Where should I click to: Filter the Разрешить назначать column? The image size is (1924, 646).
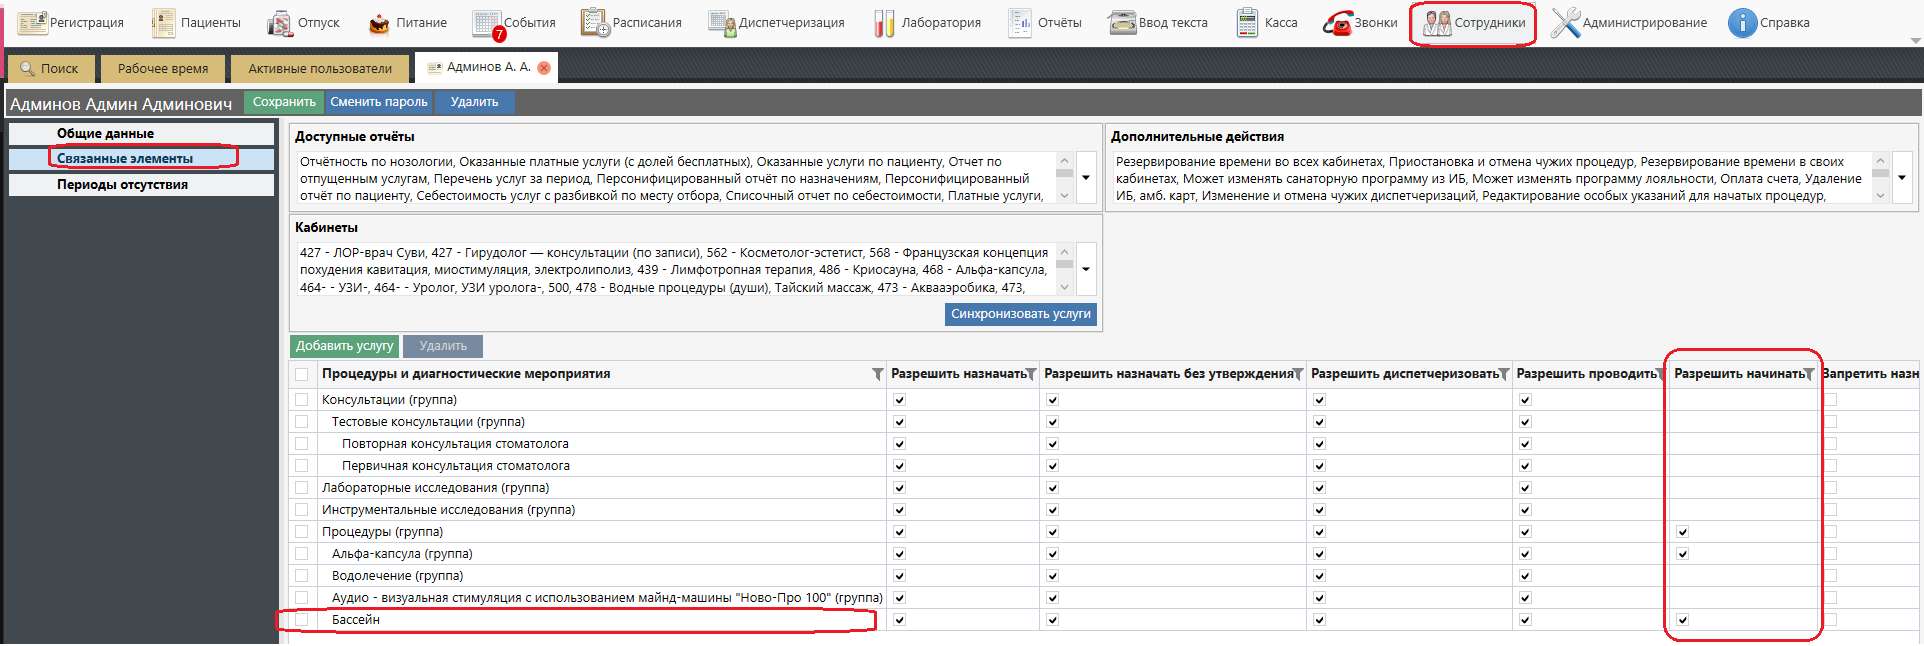pyautogui.click(x=1030, y=374)
